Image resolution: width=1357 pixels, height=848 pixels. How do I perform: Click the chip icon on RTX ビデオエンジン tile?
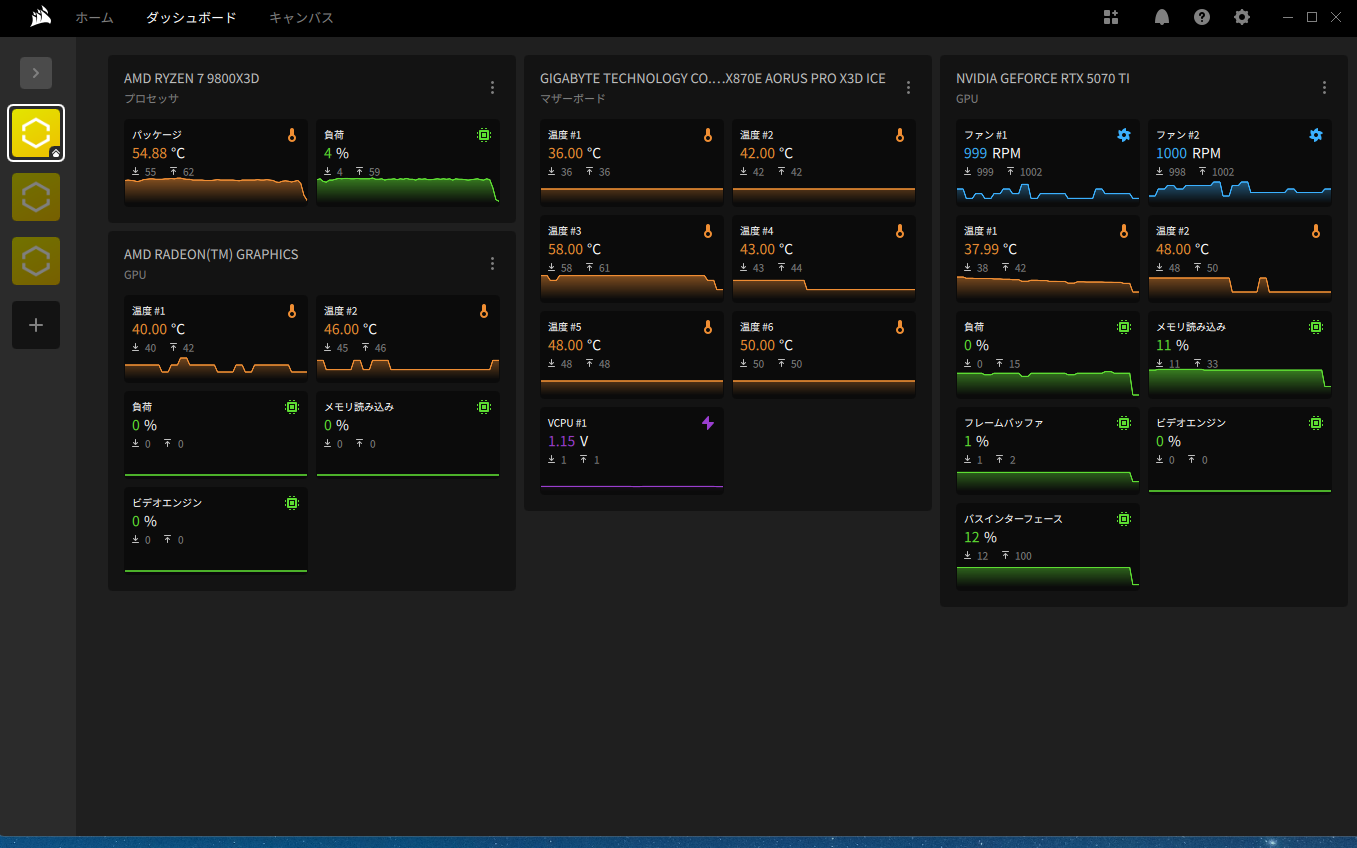tap(1316, 423)
